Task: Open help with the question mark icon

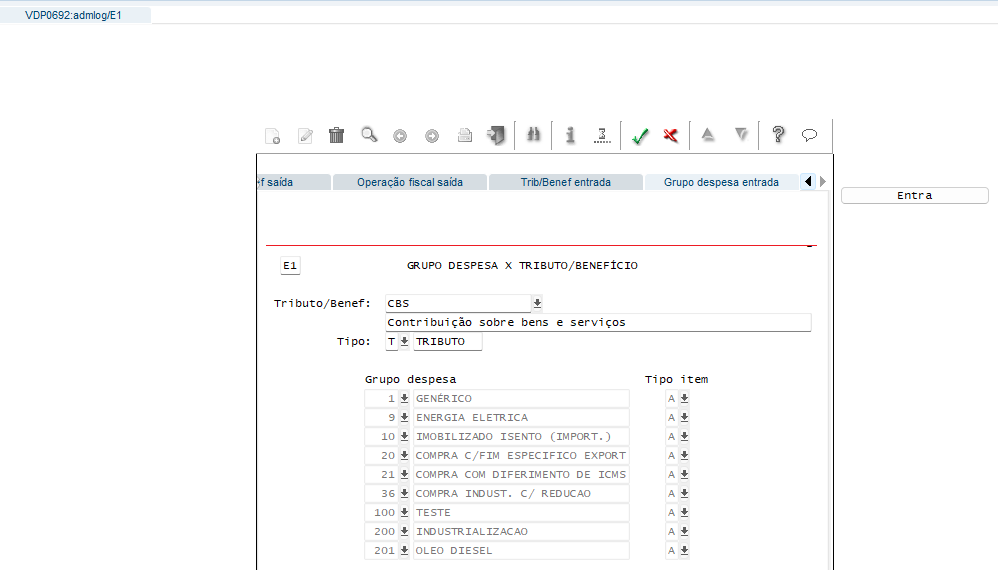Action: point(778,134)
